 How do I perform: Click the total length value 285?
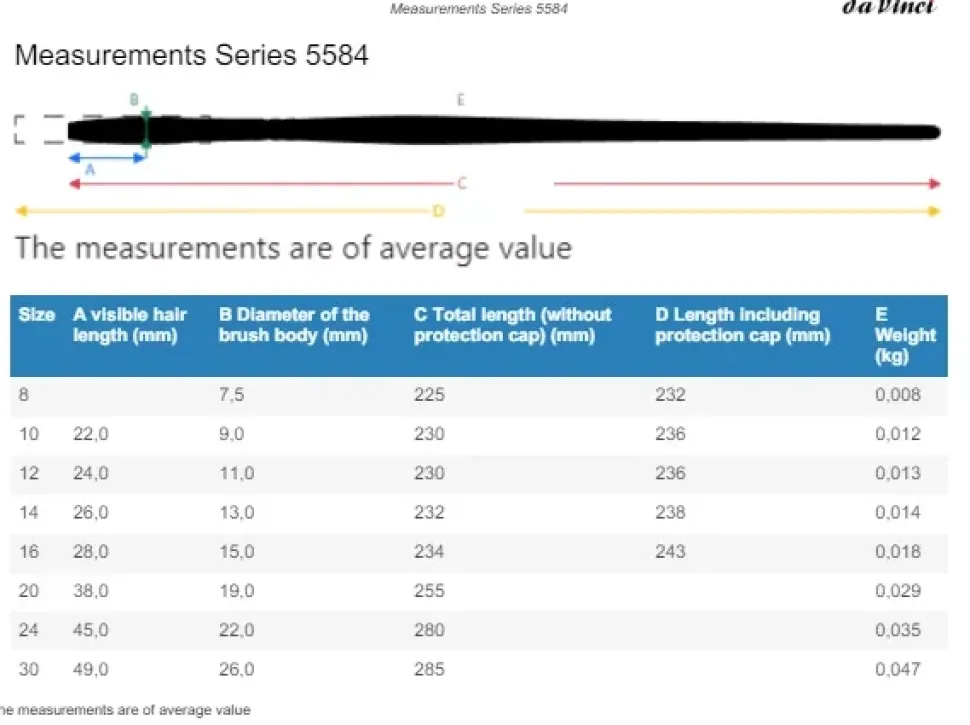[429, 669]
